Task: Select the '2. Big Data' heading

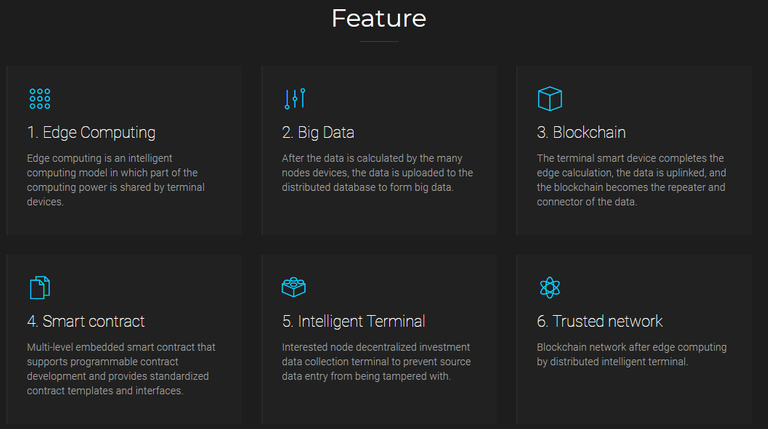Action: (318, 133)
